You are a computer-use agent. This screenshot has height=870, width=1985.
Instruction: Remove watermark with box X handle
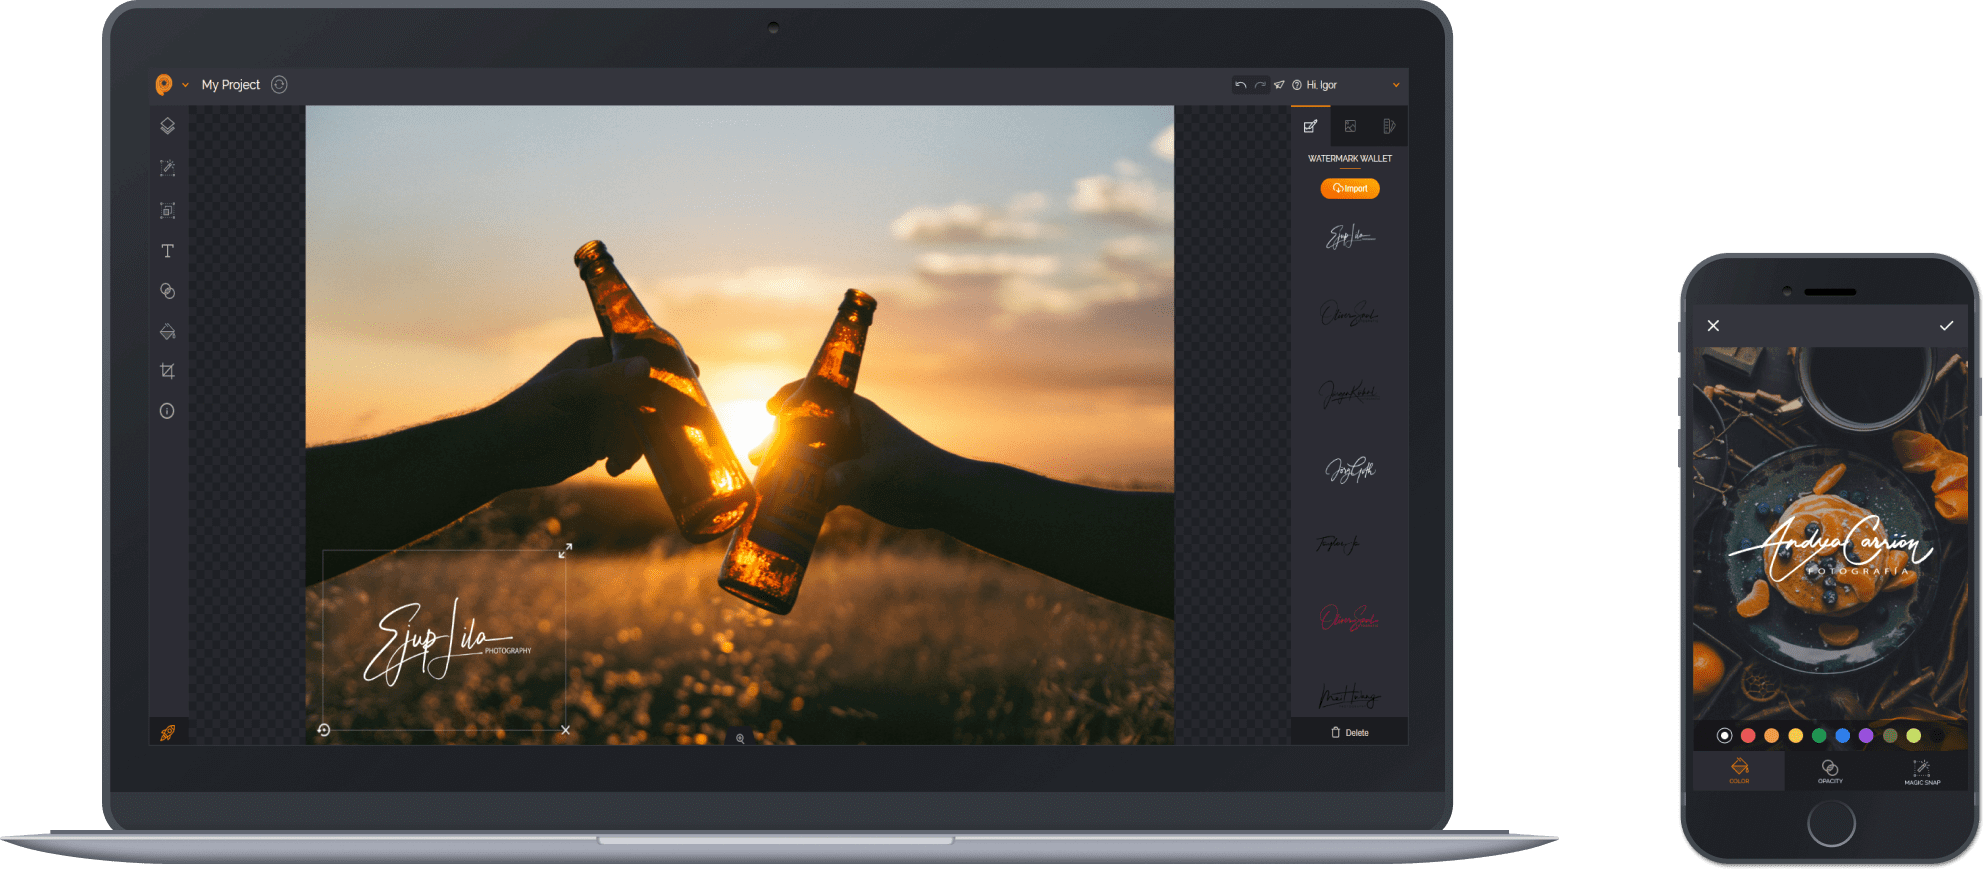(565, 730)
